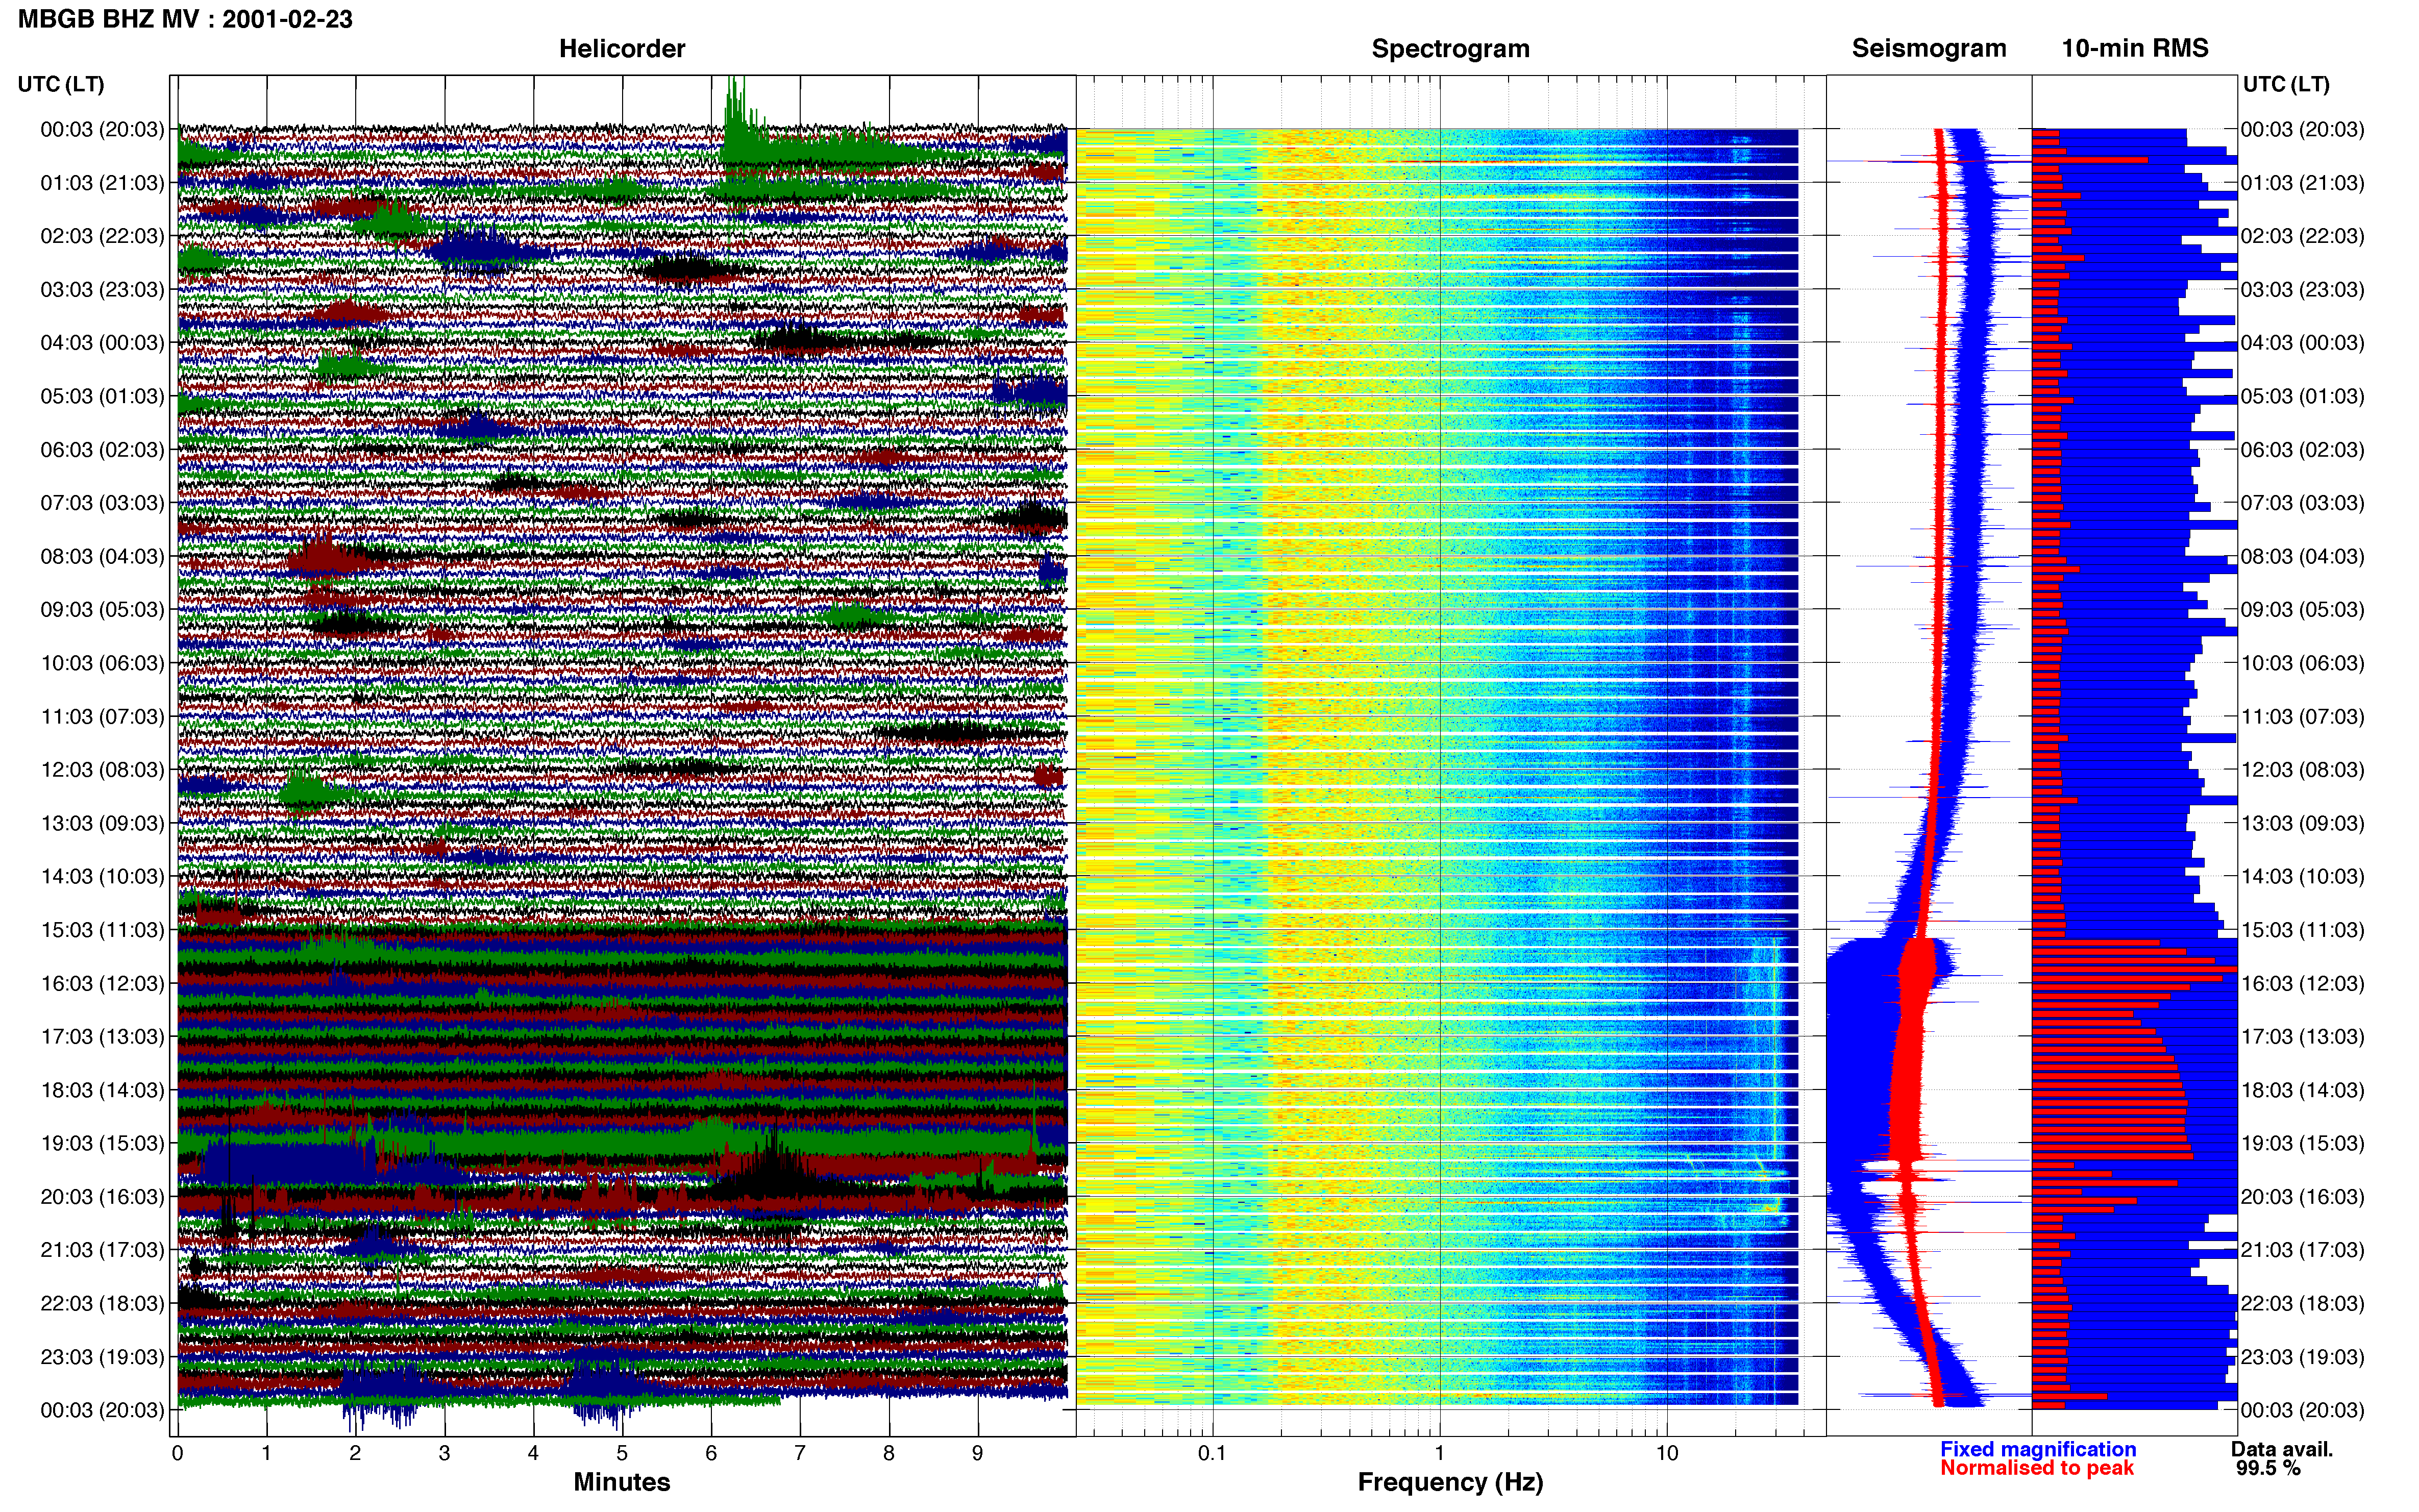Click left time label '21:03 (17:03)'
This screenshot has height=1512, width=2419.
102,1250
